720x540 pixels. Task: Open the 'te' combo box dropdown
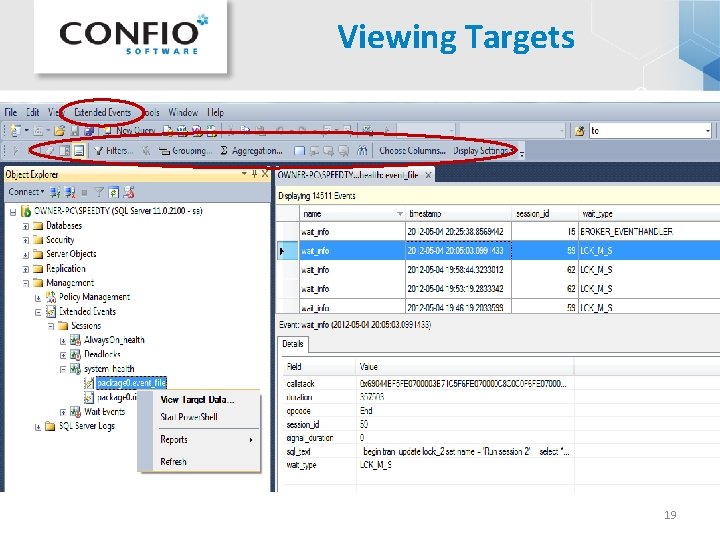[708, 131]
